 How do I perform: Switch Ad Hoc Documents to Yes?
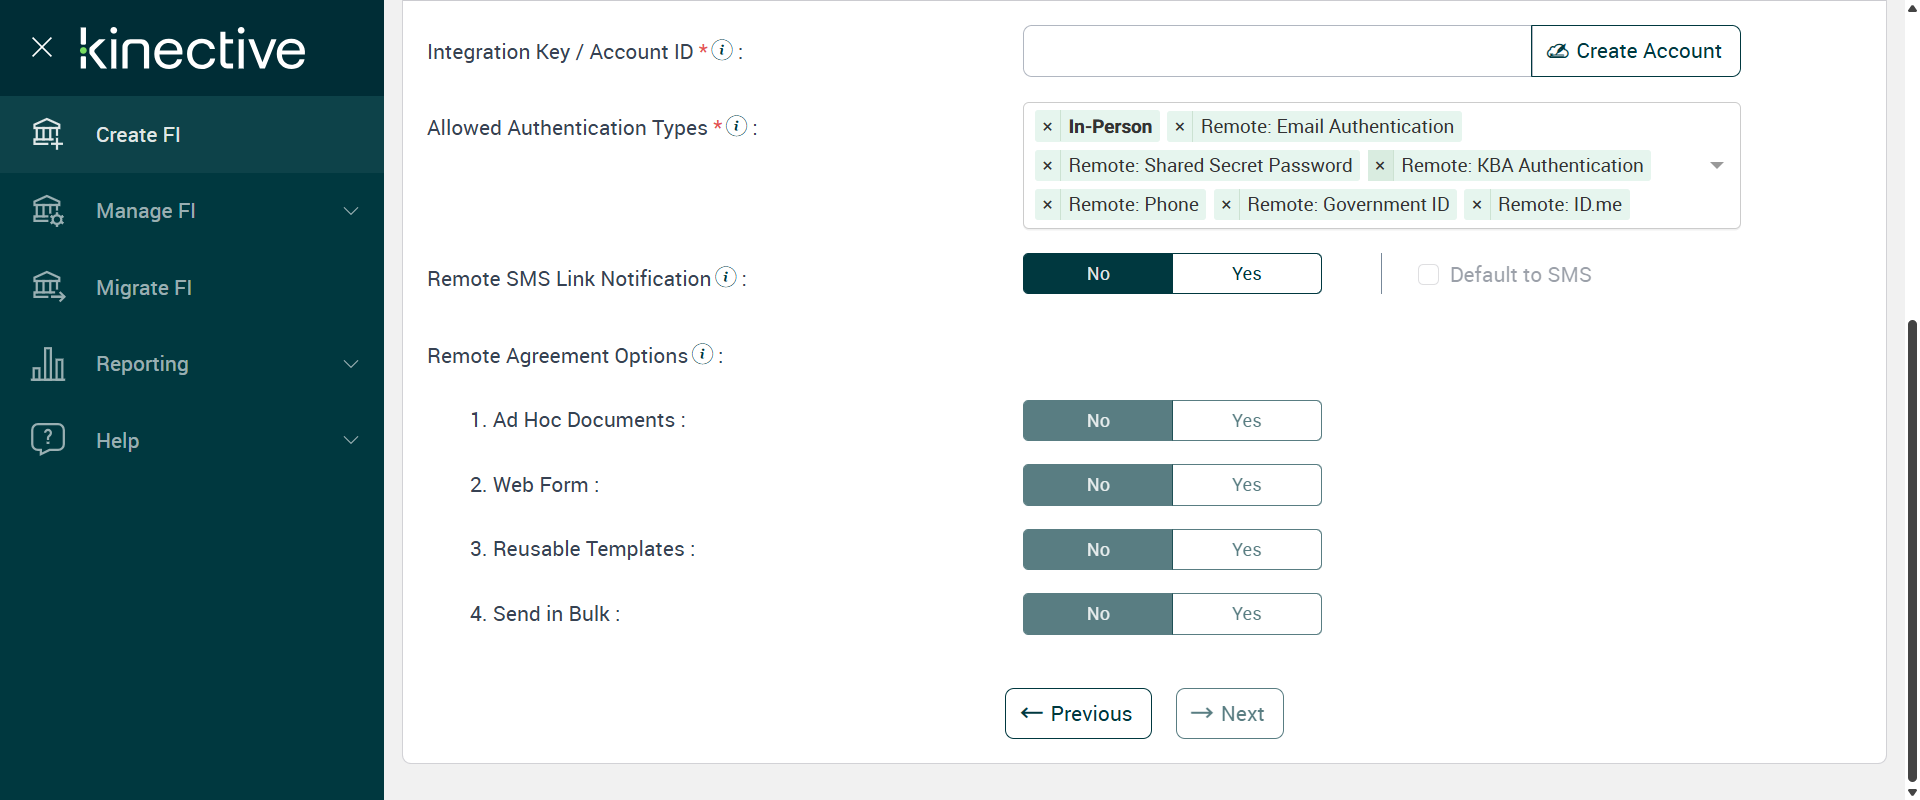coord(1246,421)
